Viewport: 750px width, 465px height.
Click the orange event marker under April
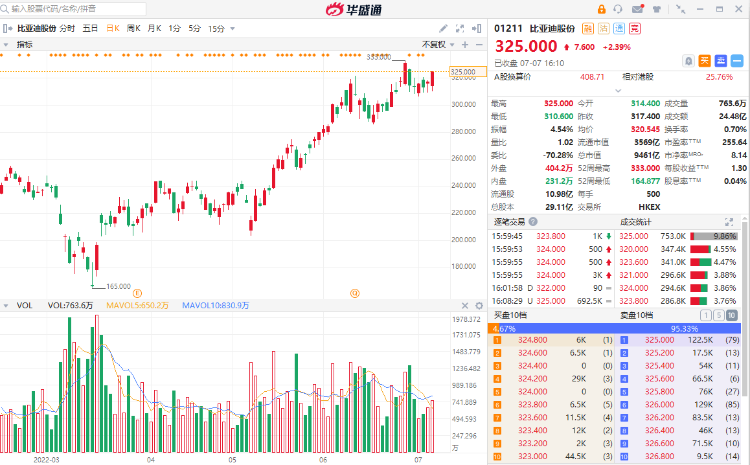pos(137,293)
